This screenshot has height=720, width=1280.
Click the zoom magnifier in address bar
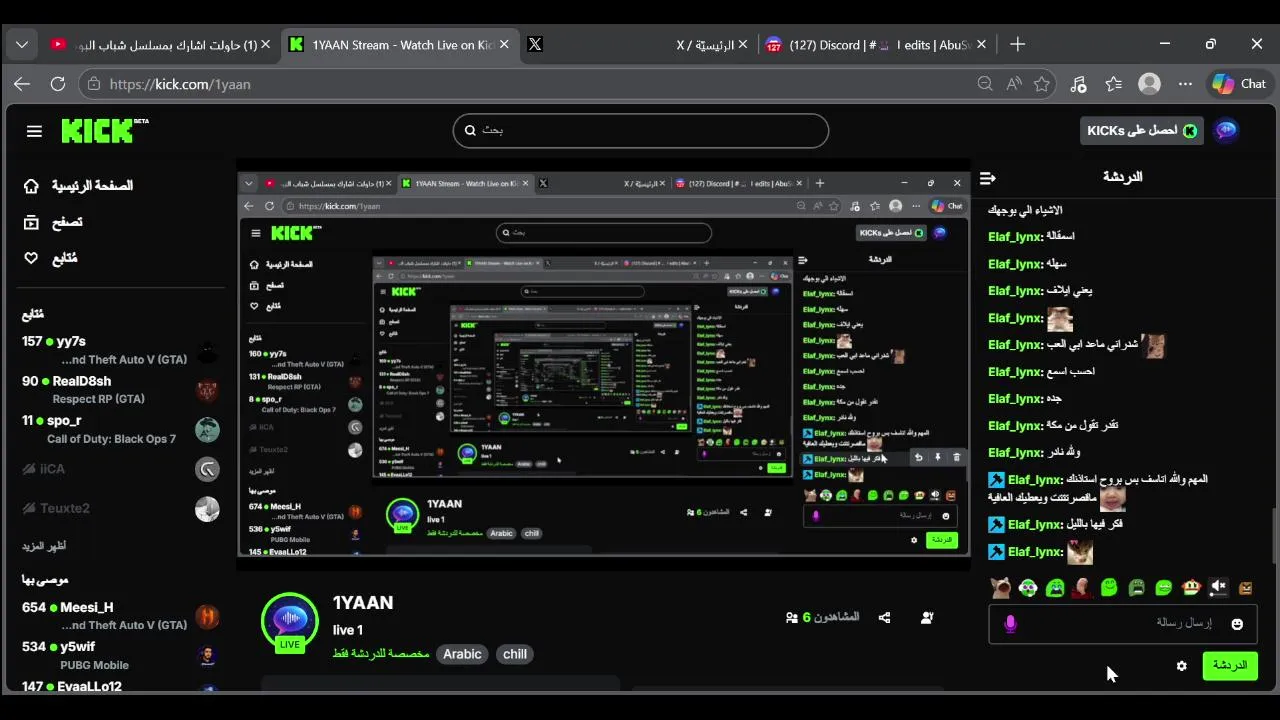[x=985, y=84]
